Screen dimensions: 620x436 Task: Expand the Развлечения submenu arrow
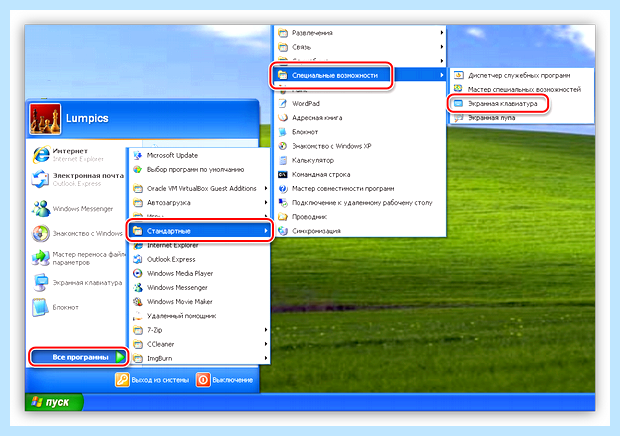(x=442, y=33)
